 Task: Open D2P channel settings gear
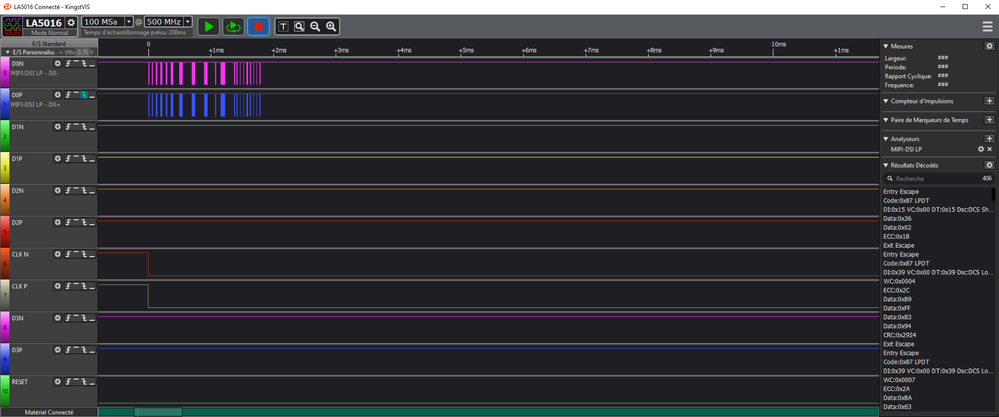click(57, 222)
